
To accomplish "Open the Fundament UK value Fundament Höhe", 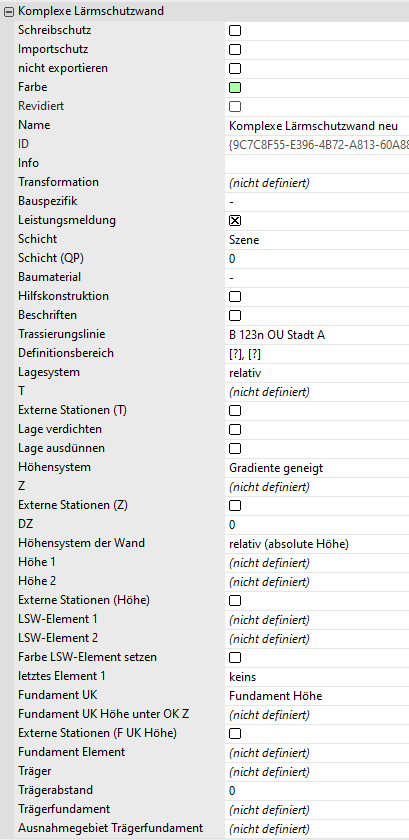I will [317, 696].
